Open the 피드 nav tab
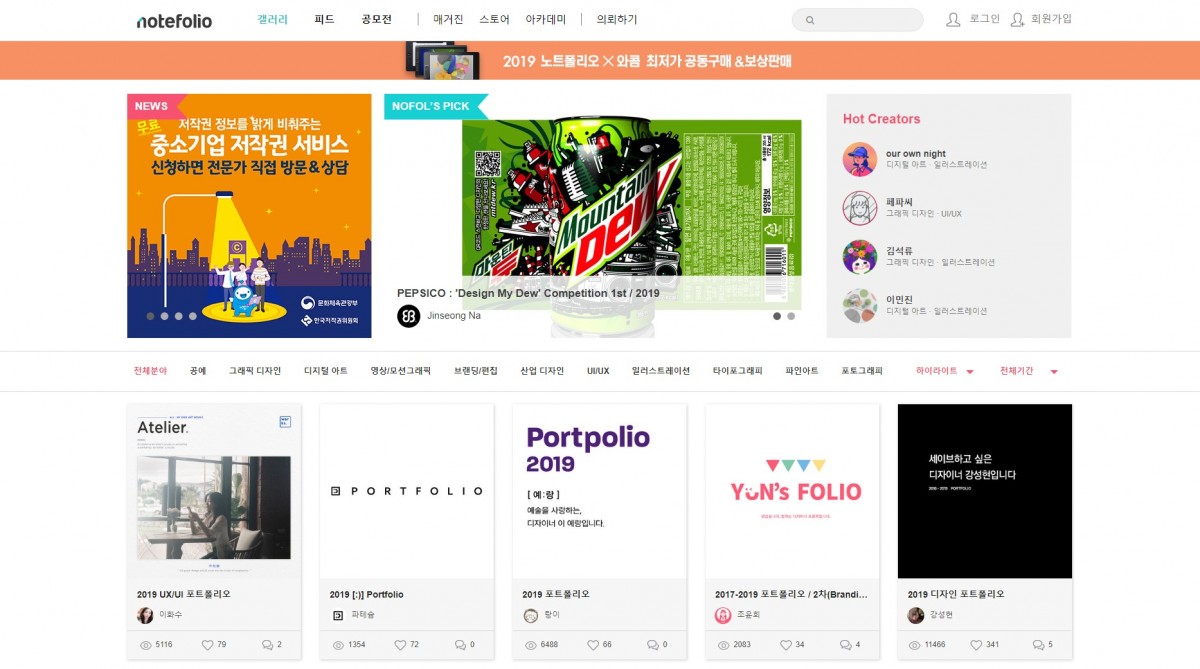 pos(324,19)
